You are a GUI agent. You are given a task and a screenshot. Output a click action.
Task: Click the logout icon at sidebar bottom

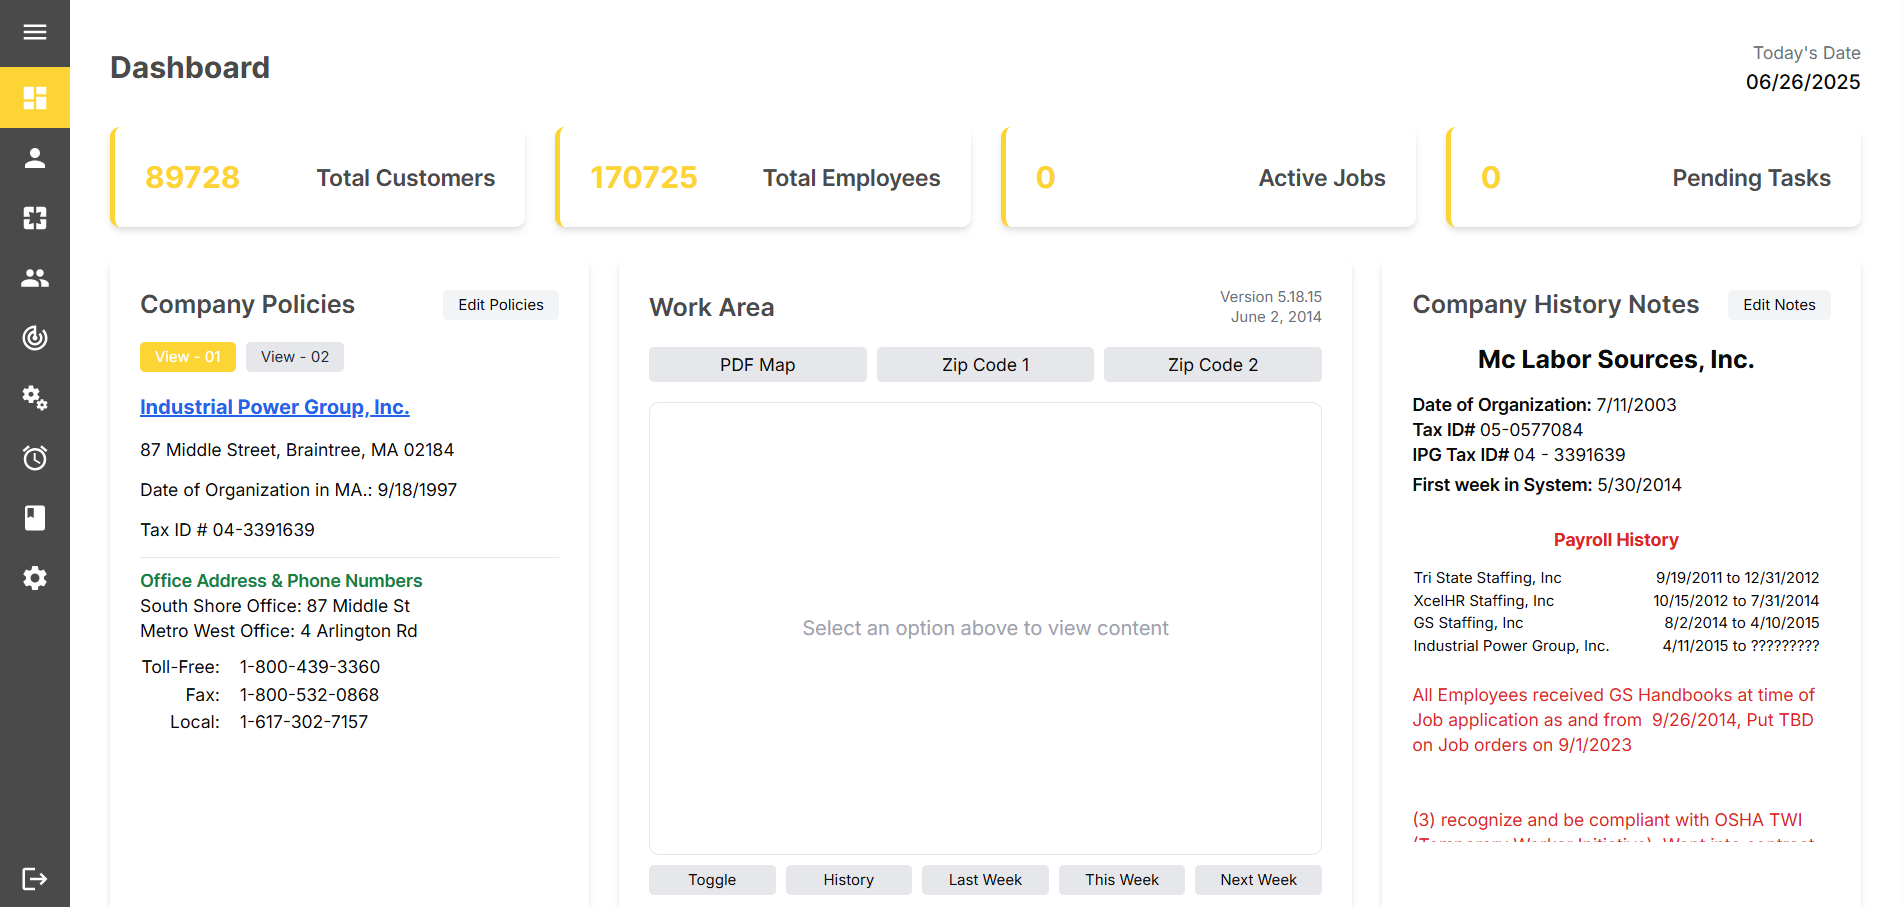[35, 879]
